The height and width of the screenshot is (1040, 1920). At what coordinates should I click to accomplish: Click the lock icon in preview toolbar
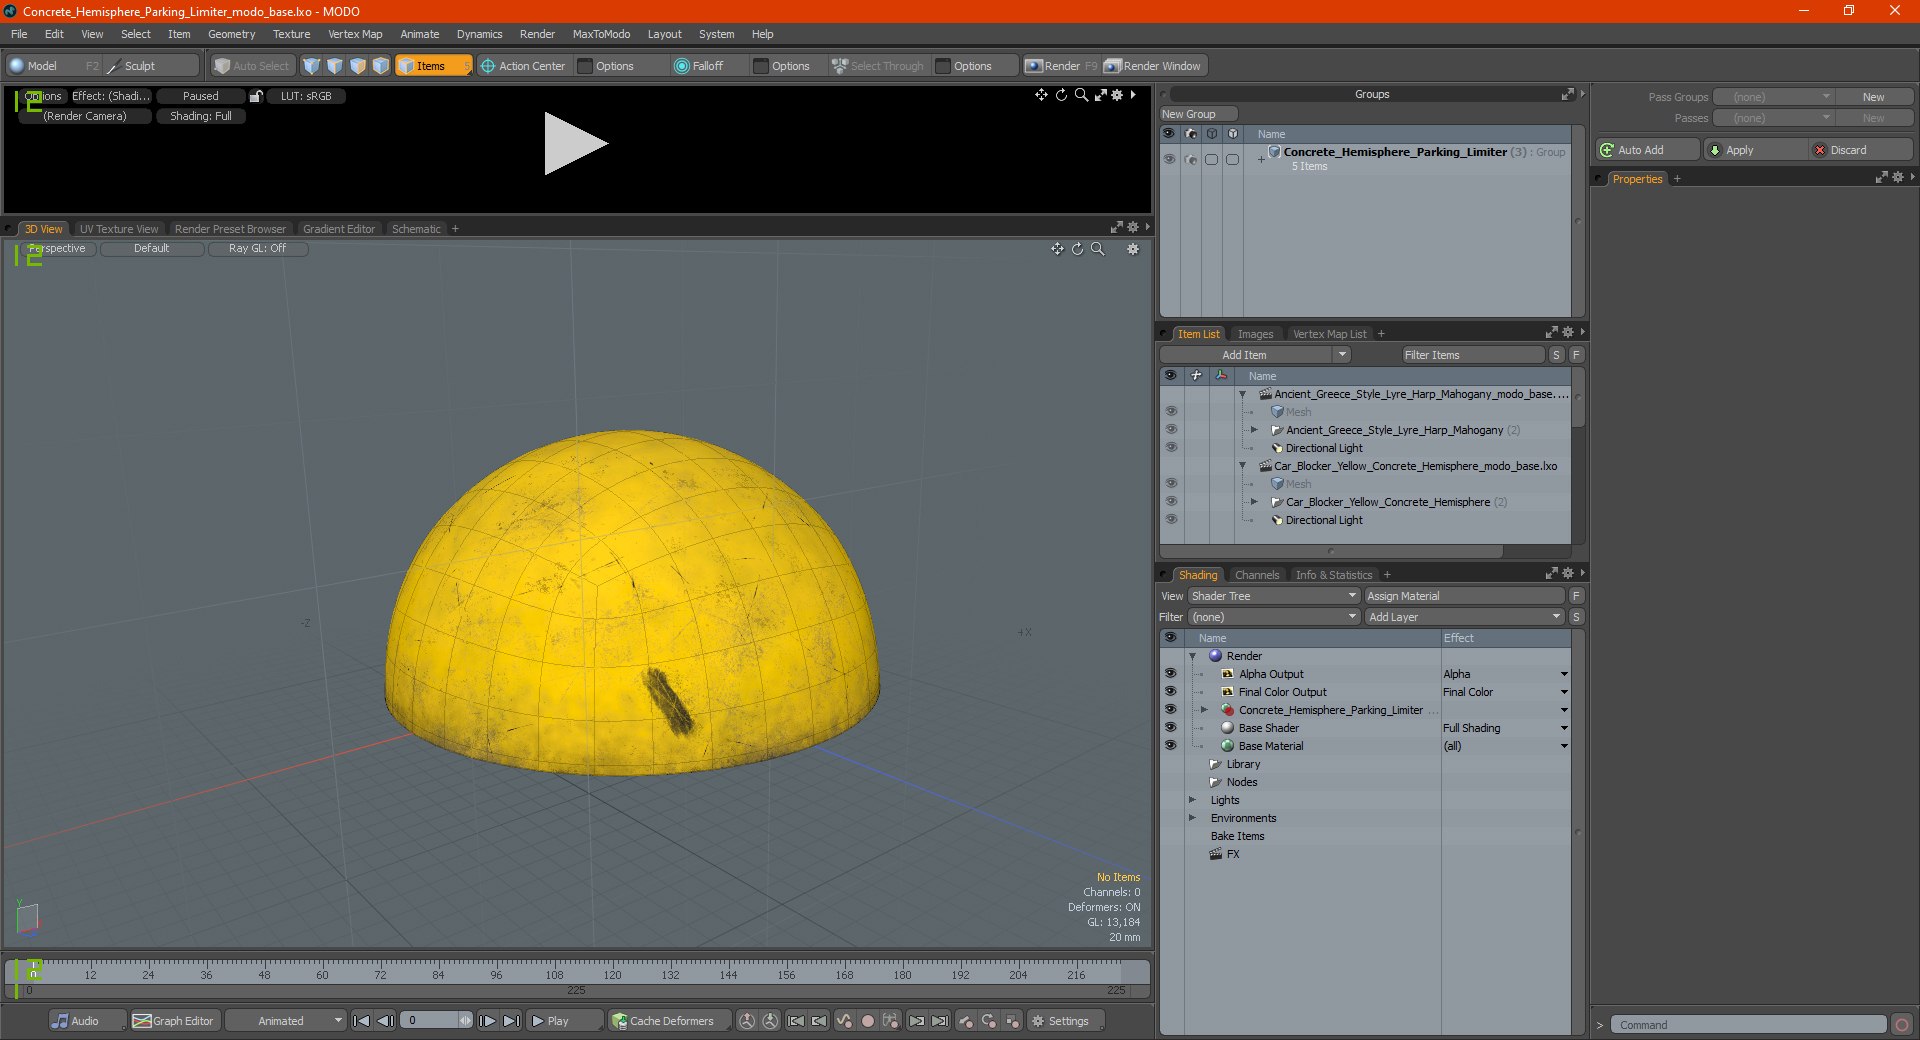[x=256, y=96]
